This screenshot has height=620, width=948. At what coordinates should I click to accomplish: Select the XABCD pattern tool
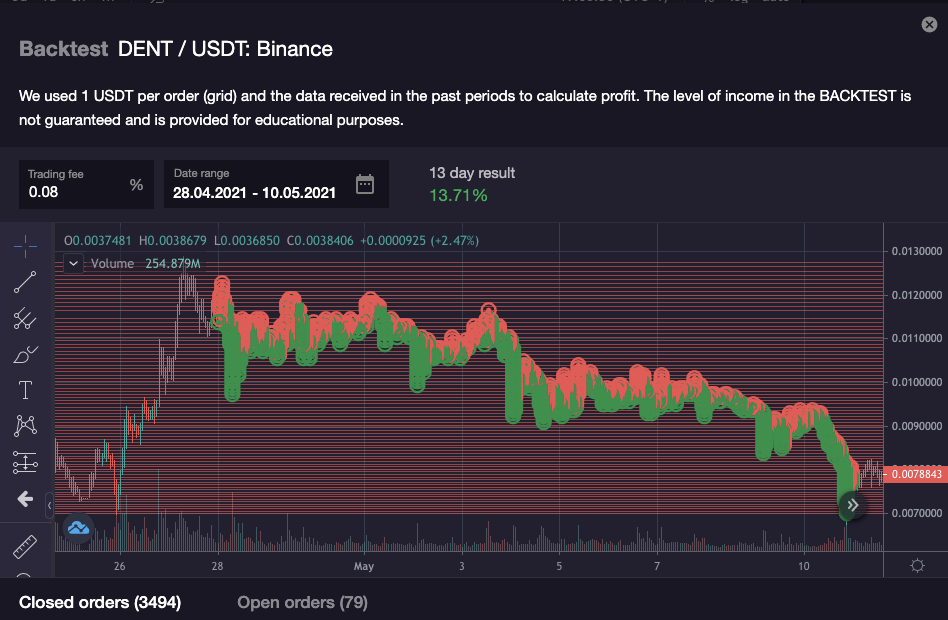(26, 426)
